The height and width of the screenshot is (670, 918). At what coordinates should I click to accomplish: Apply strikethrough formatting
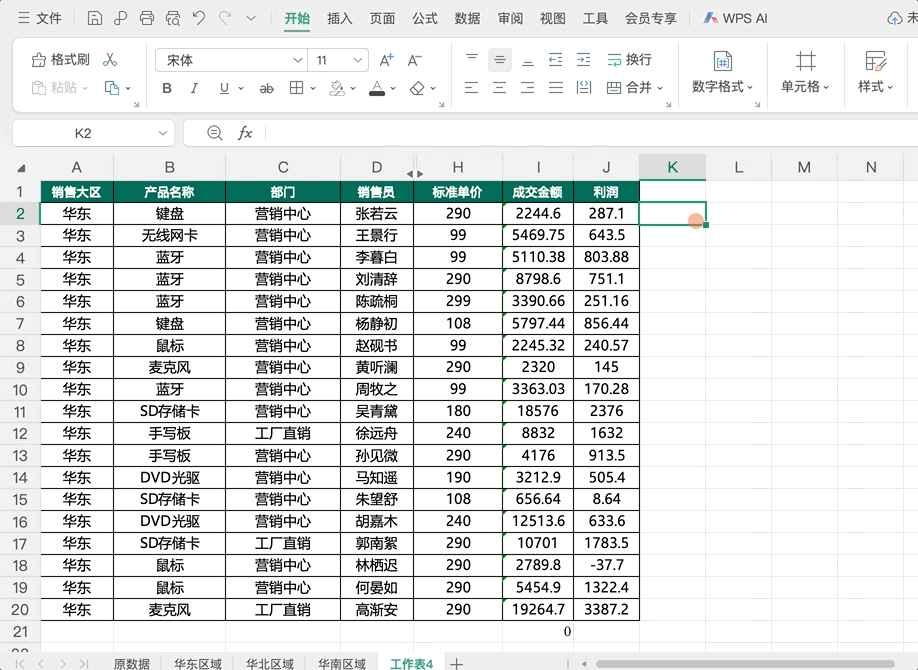click(x=266, y=88)
